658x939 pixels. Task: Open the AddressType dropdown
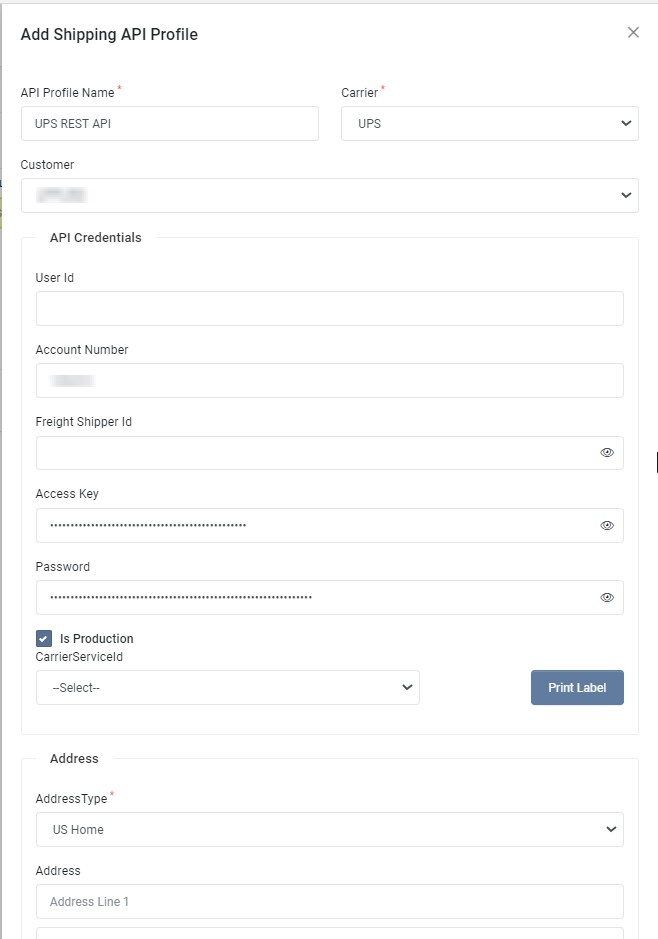tap(329, 829)
